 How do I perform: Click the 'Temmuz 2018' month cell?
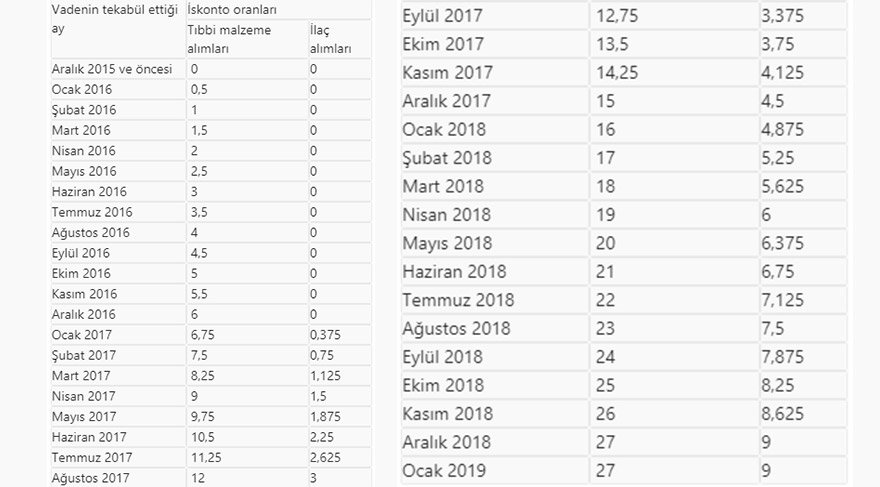[458, 300]
